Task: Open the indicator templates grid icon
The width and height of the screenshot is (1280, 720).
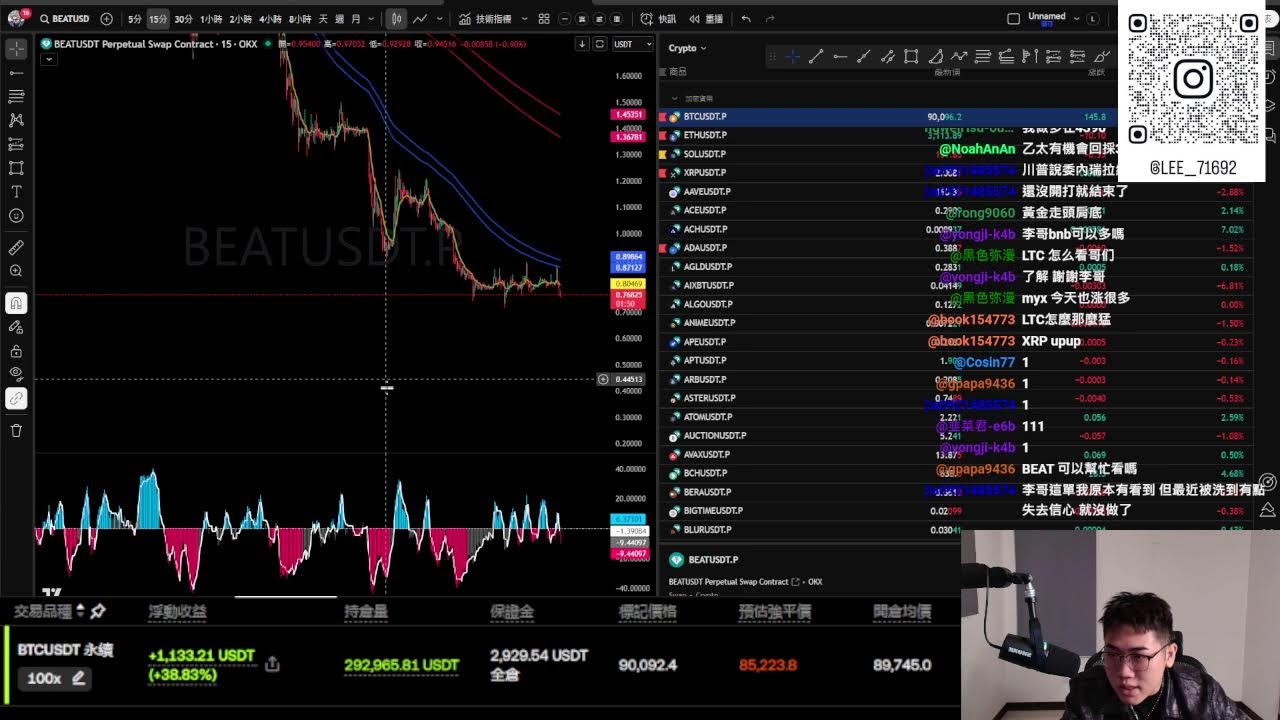Action: point(544,19)
